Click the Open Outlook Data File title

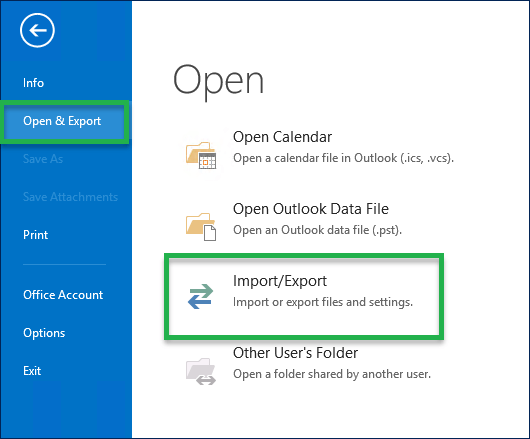311,209
